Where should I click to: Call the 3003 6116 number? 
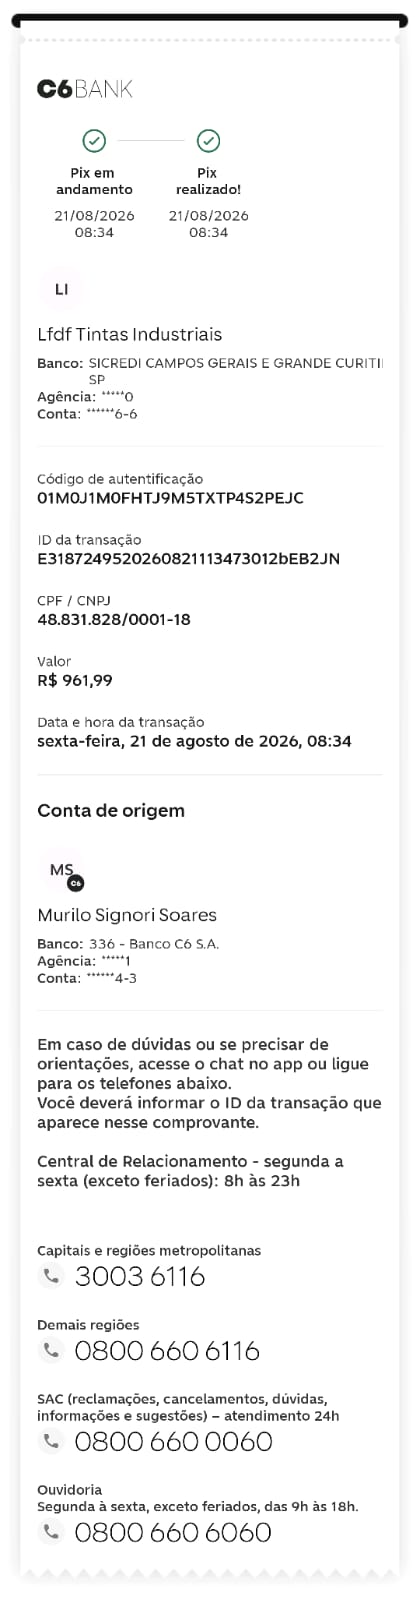click(140, 1276)
